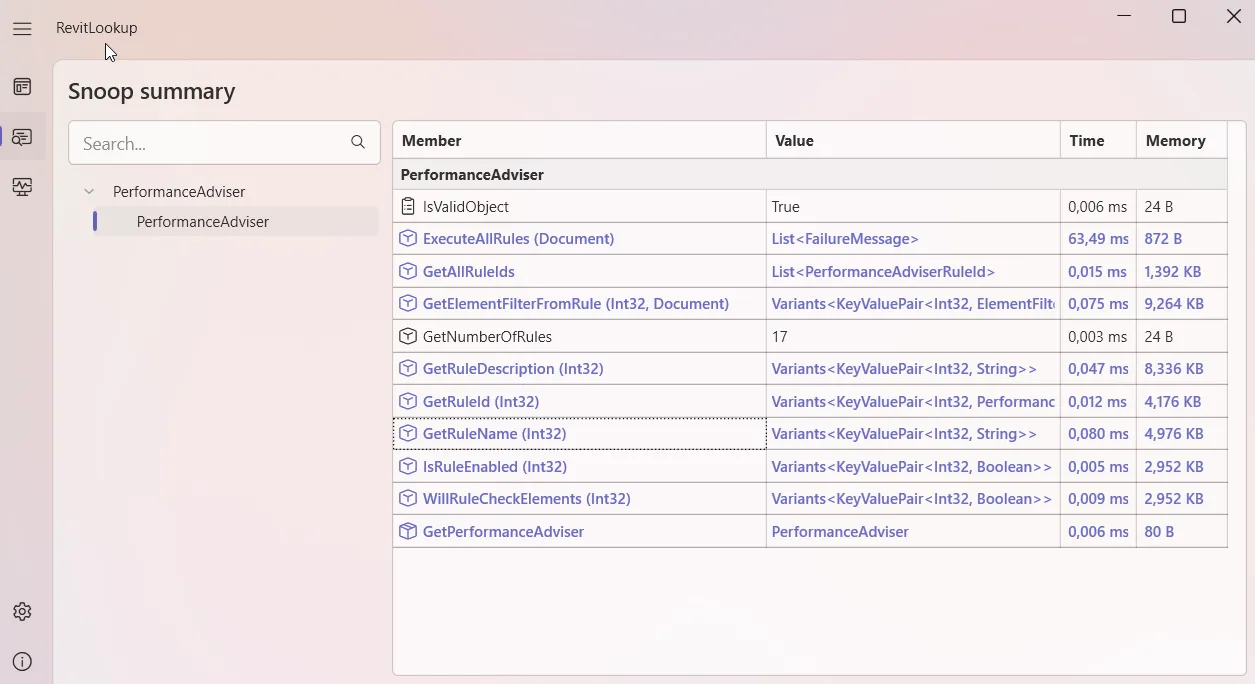Click the search magnifier icon
The height and width of the screenshot is (684, 1255).
point(358,143)
